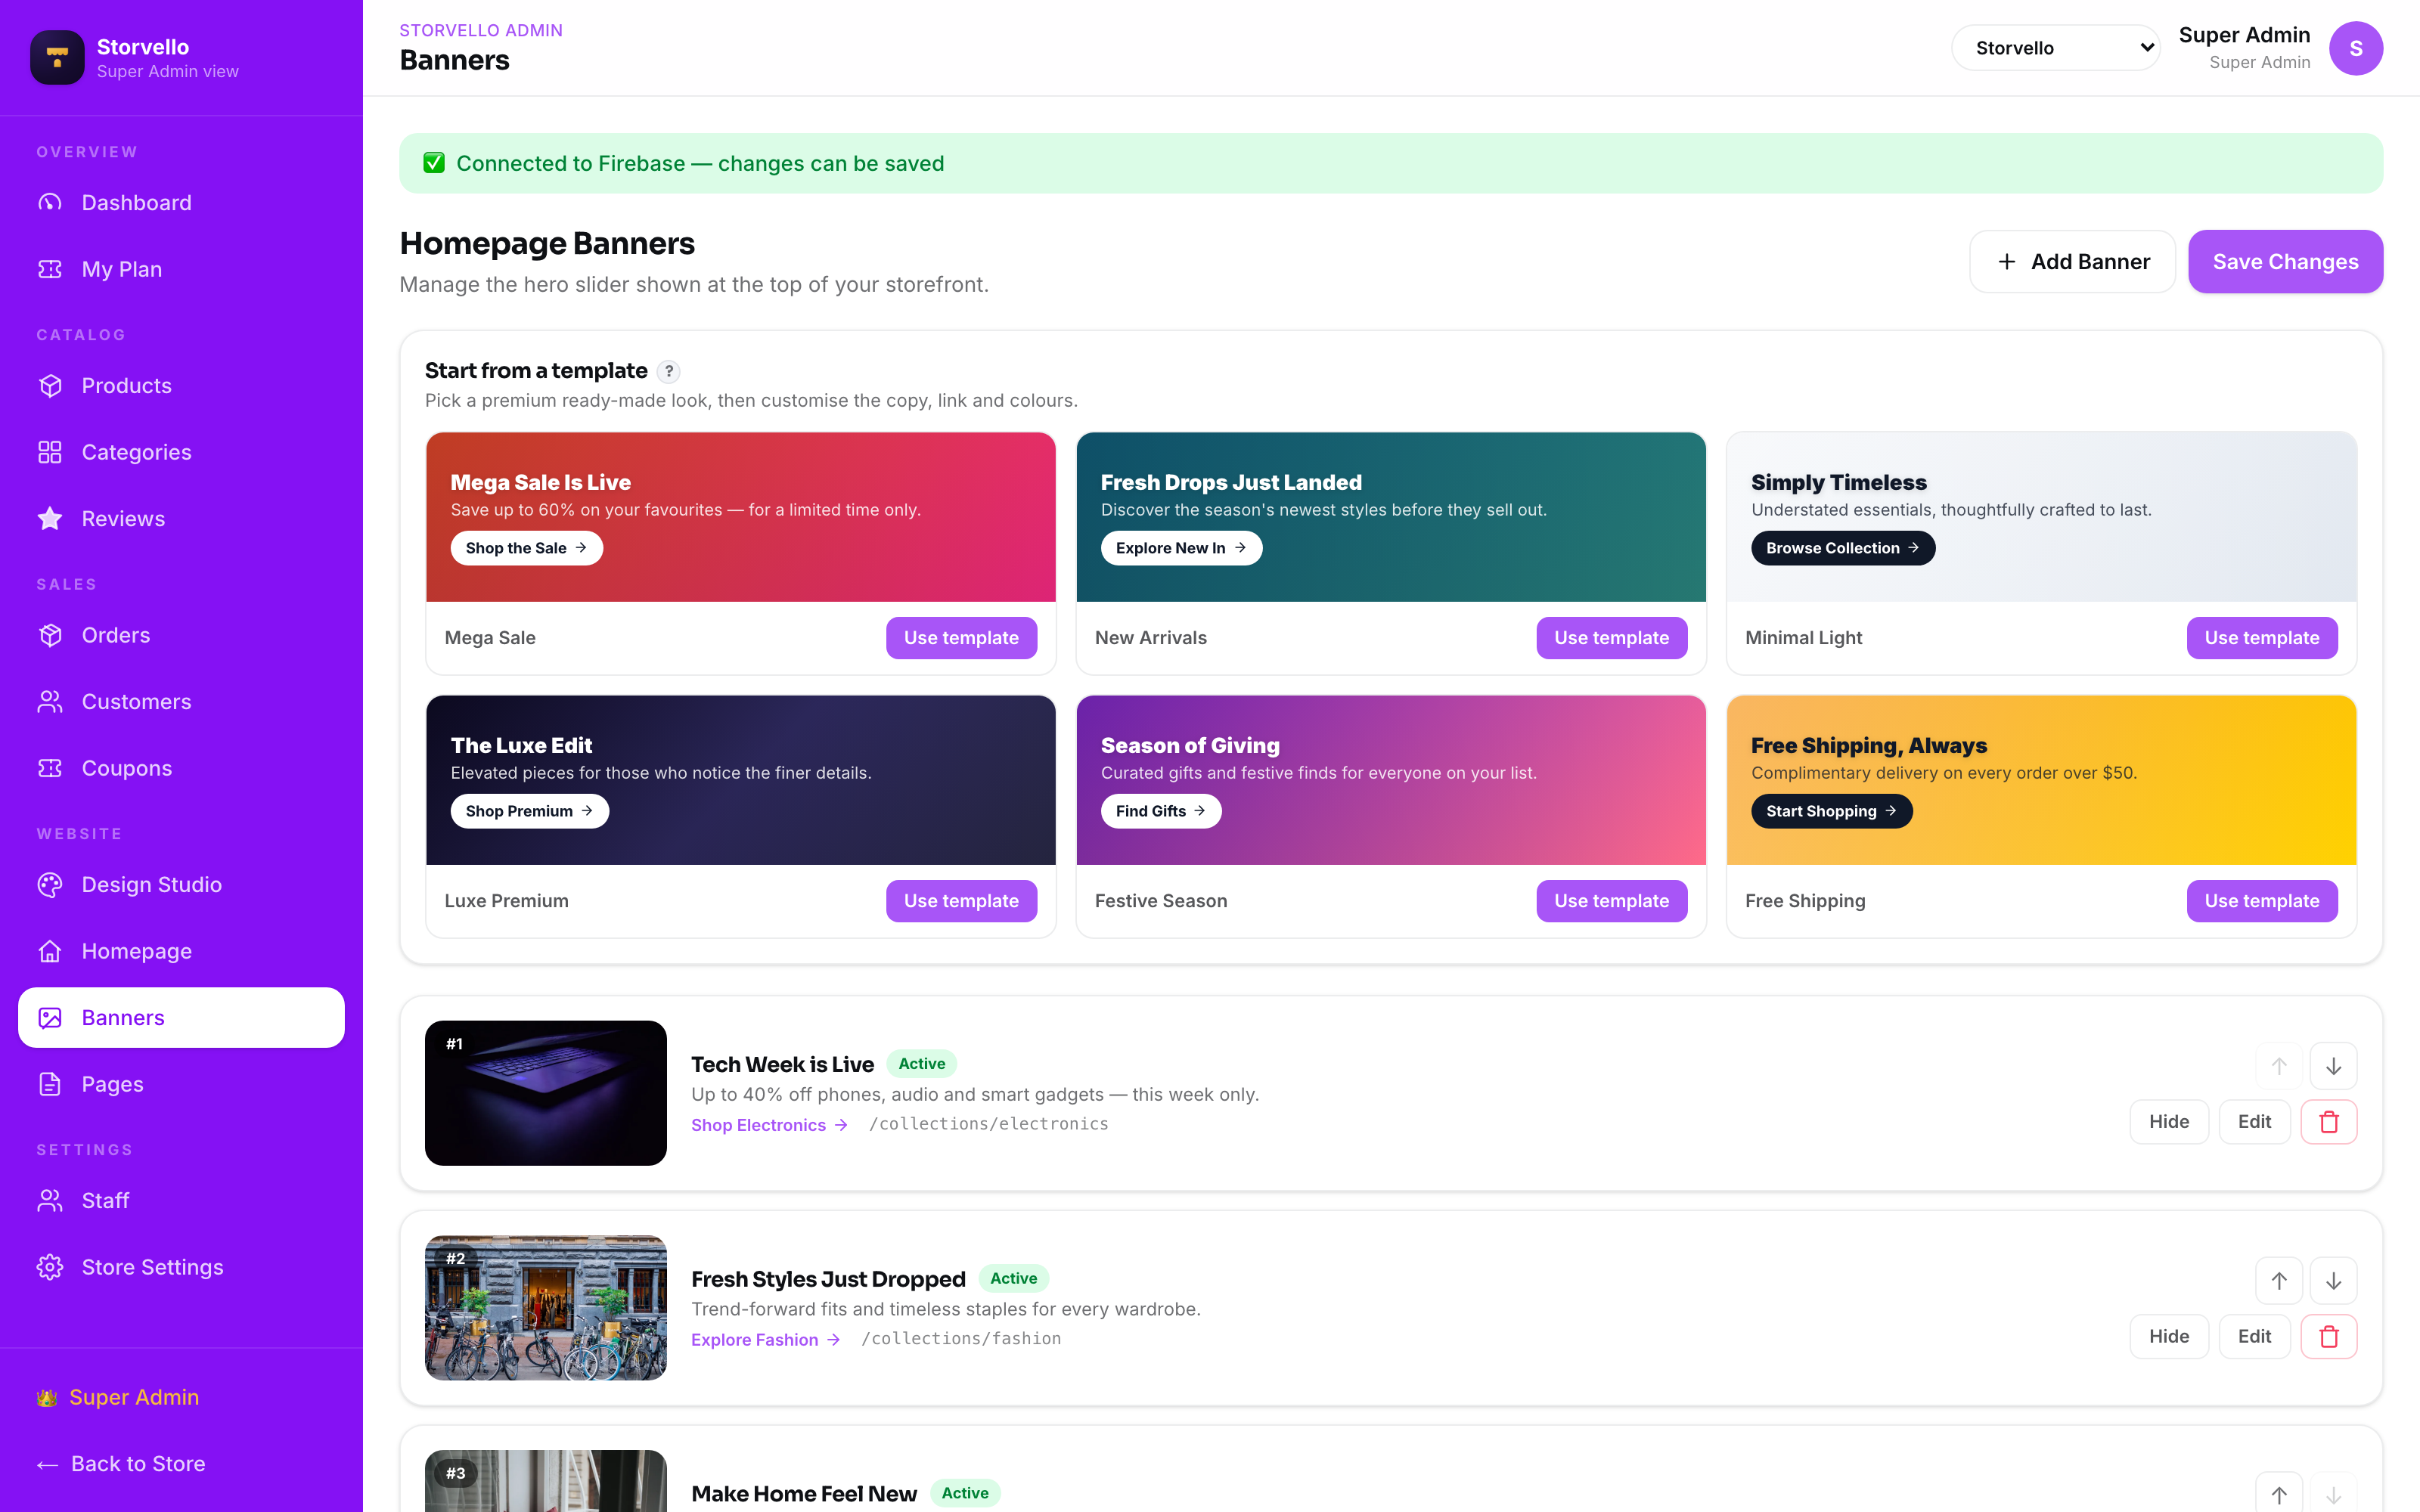The width and height of the screenshot is (2420, 1512).
Task: Click the Storvello logo icon
Action: pos(57,58)
